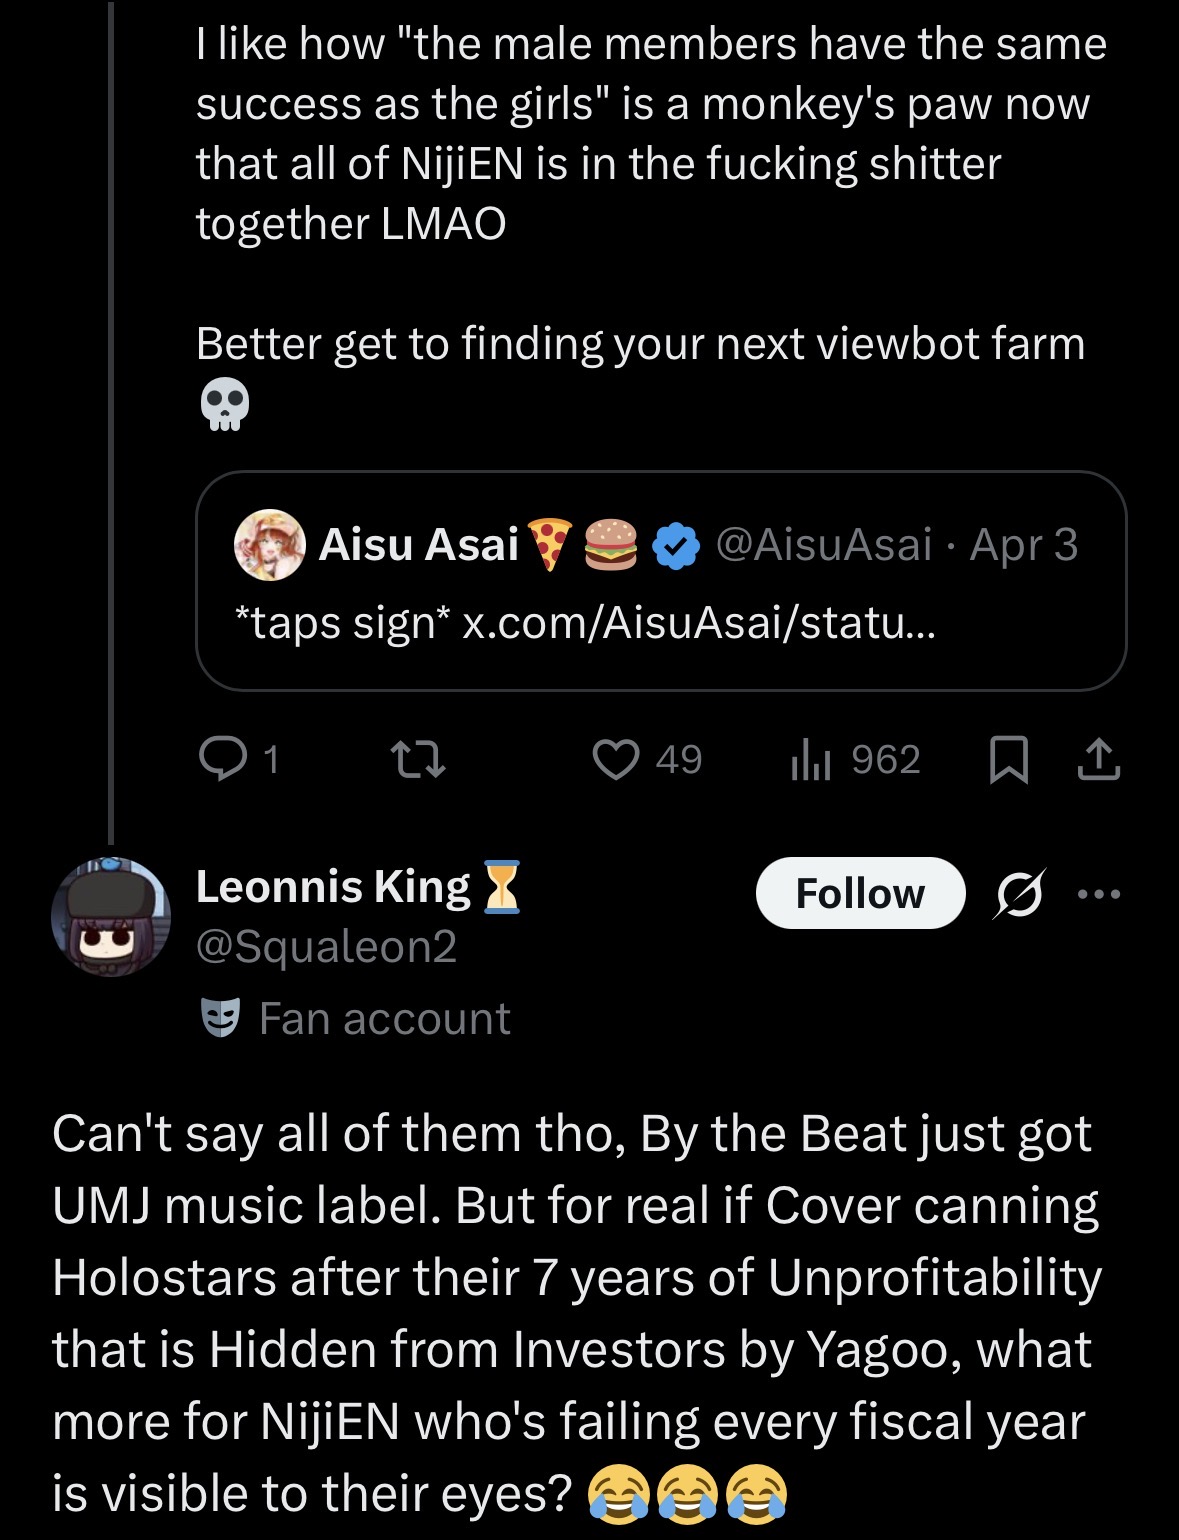Image resolution: width=1179 pixels, height=1540 pixels.
Task: Open the x.com/AisuAsai status link
Action: point(699,623)
